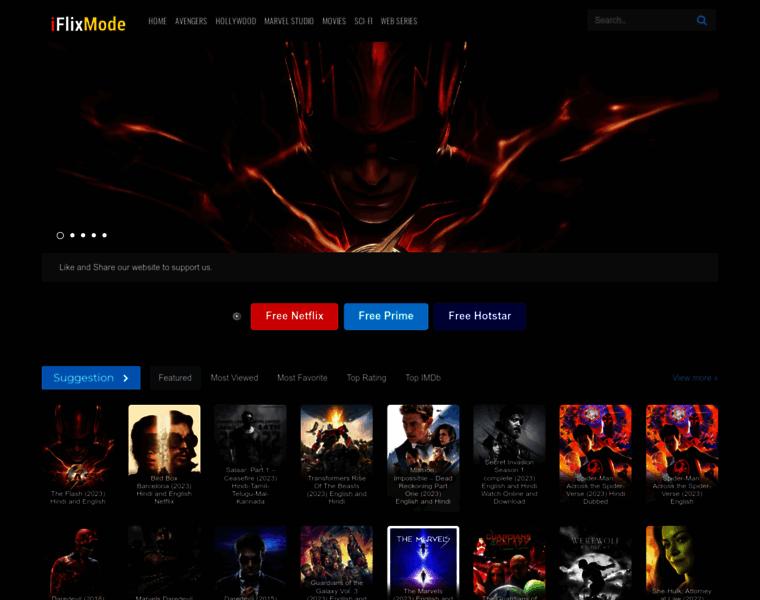
Task: Go to the Hollywood section
Action: point(236,21)
